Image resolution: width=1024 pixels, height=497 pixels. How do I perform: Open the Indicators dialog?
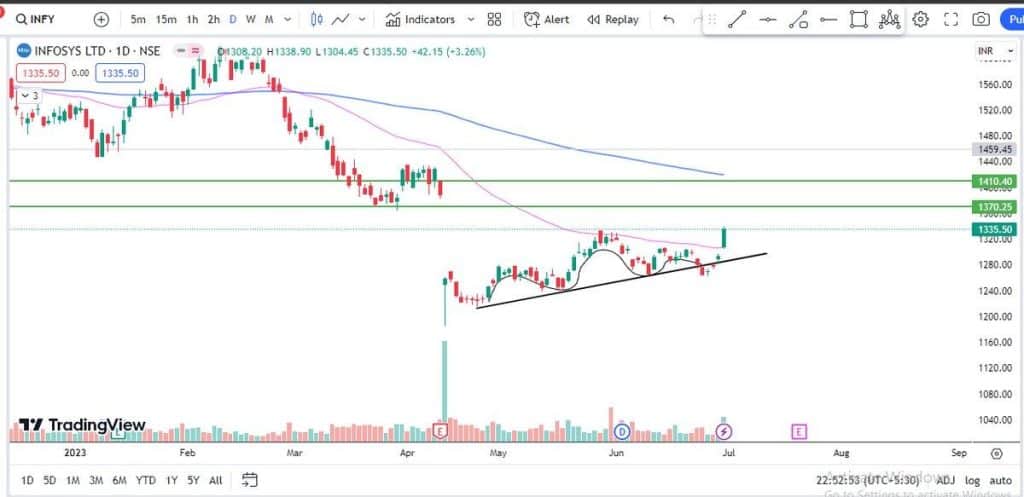coord(420,20)
